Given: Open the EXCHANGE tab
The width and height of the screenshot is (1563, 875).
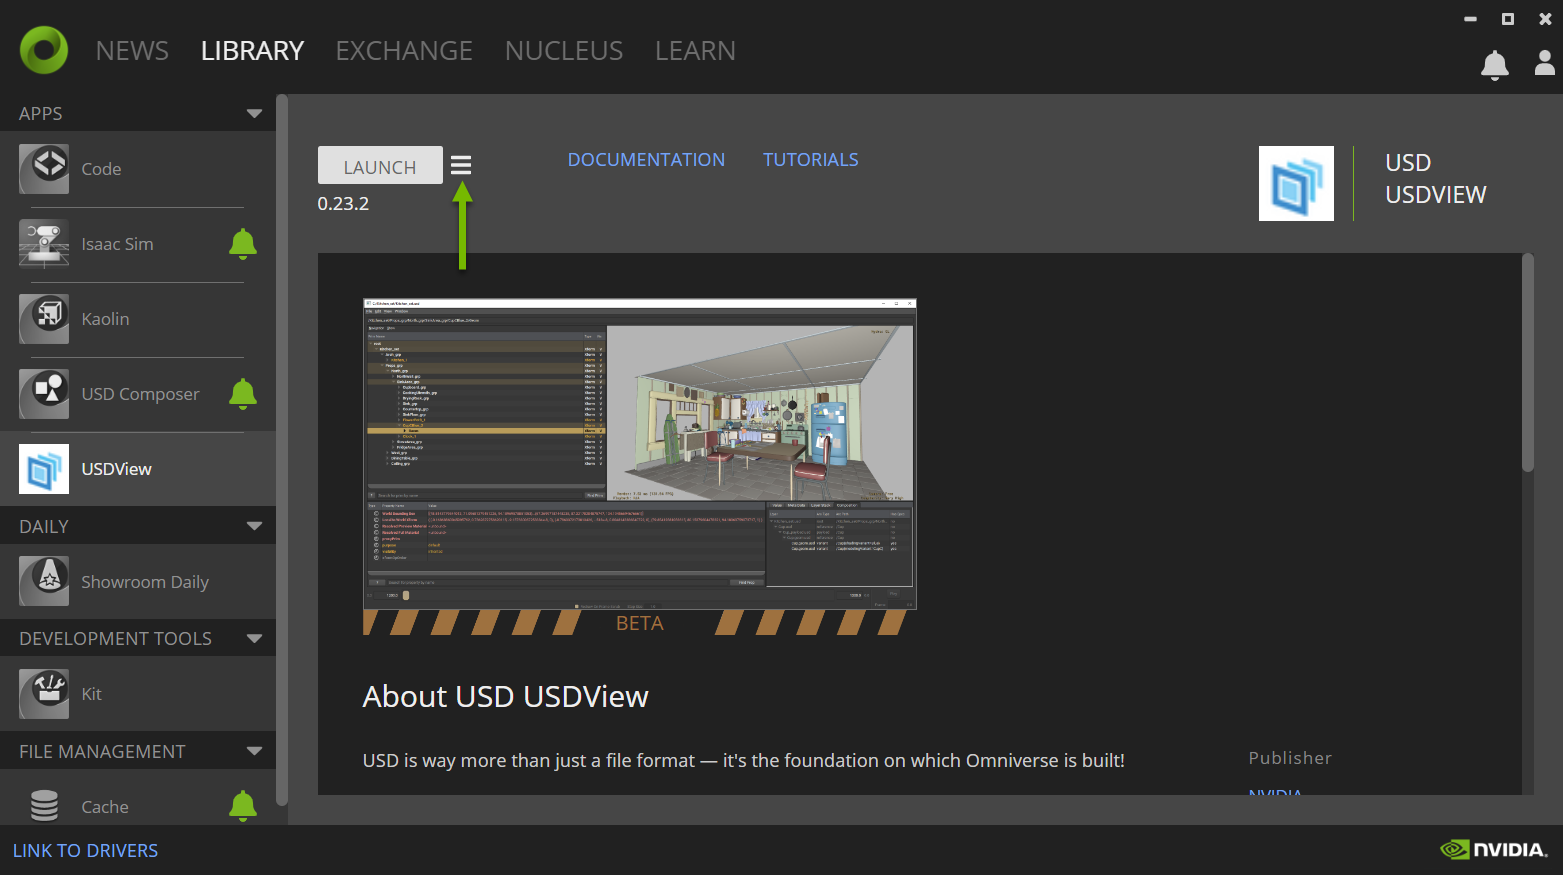Looking at the screenshot, I should (x=404, y=51).
